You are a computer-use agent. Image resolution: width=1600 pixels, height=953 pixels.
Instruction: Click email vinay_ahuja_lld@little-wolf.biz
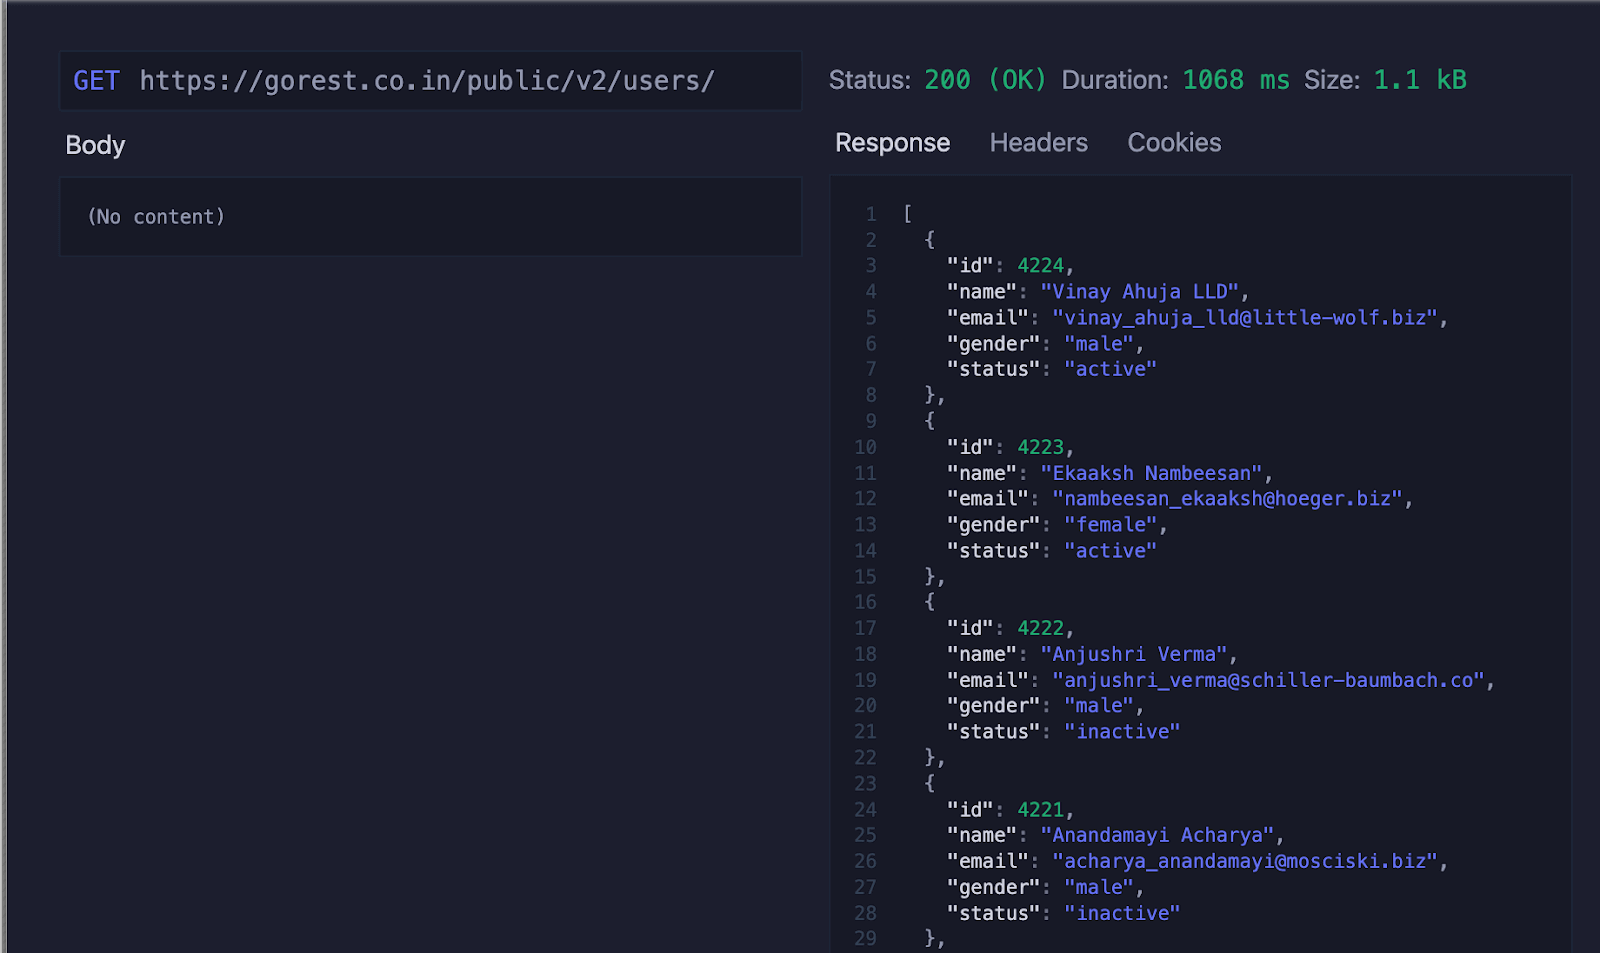[x=1245, y=318]
